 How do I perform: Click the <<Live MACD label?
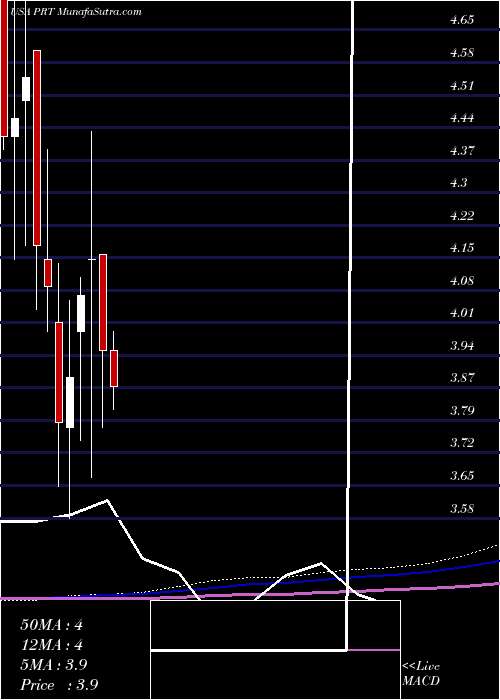pos(421,674)
